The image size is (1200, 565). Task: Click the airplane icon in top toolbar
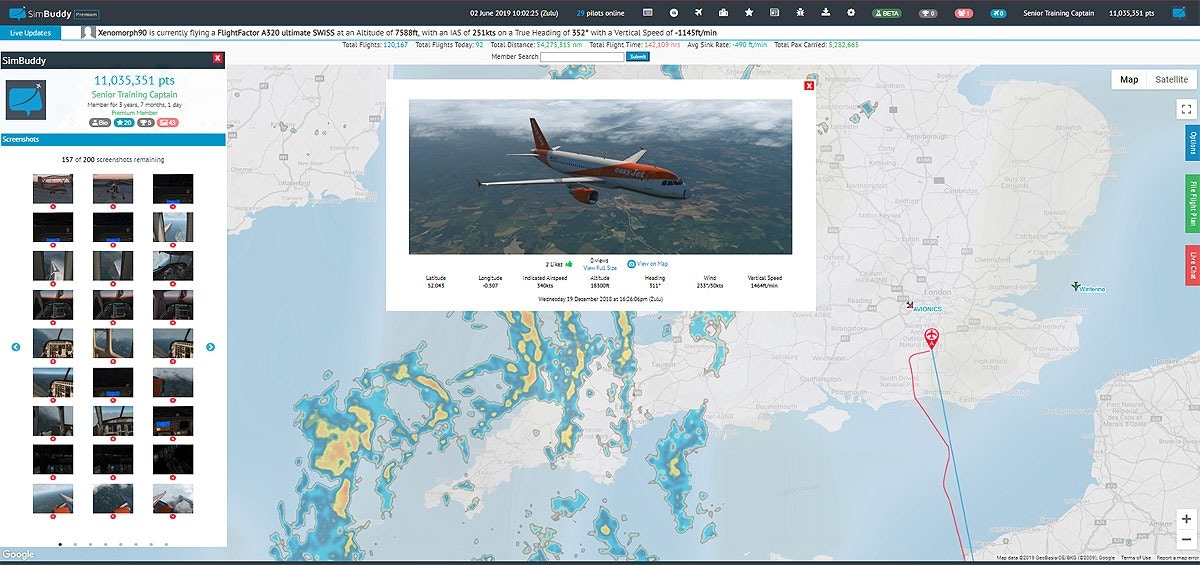(x=698, y=13)
